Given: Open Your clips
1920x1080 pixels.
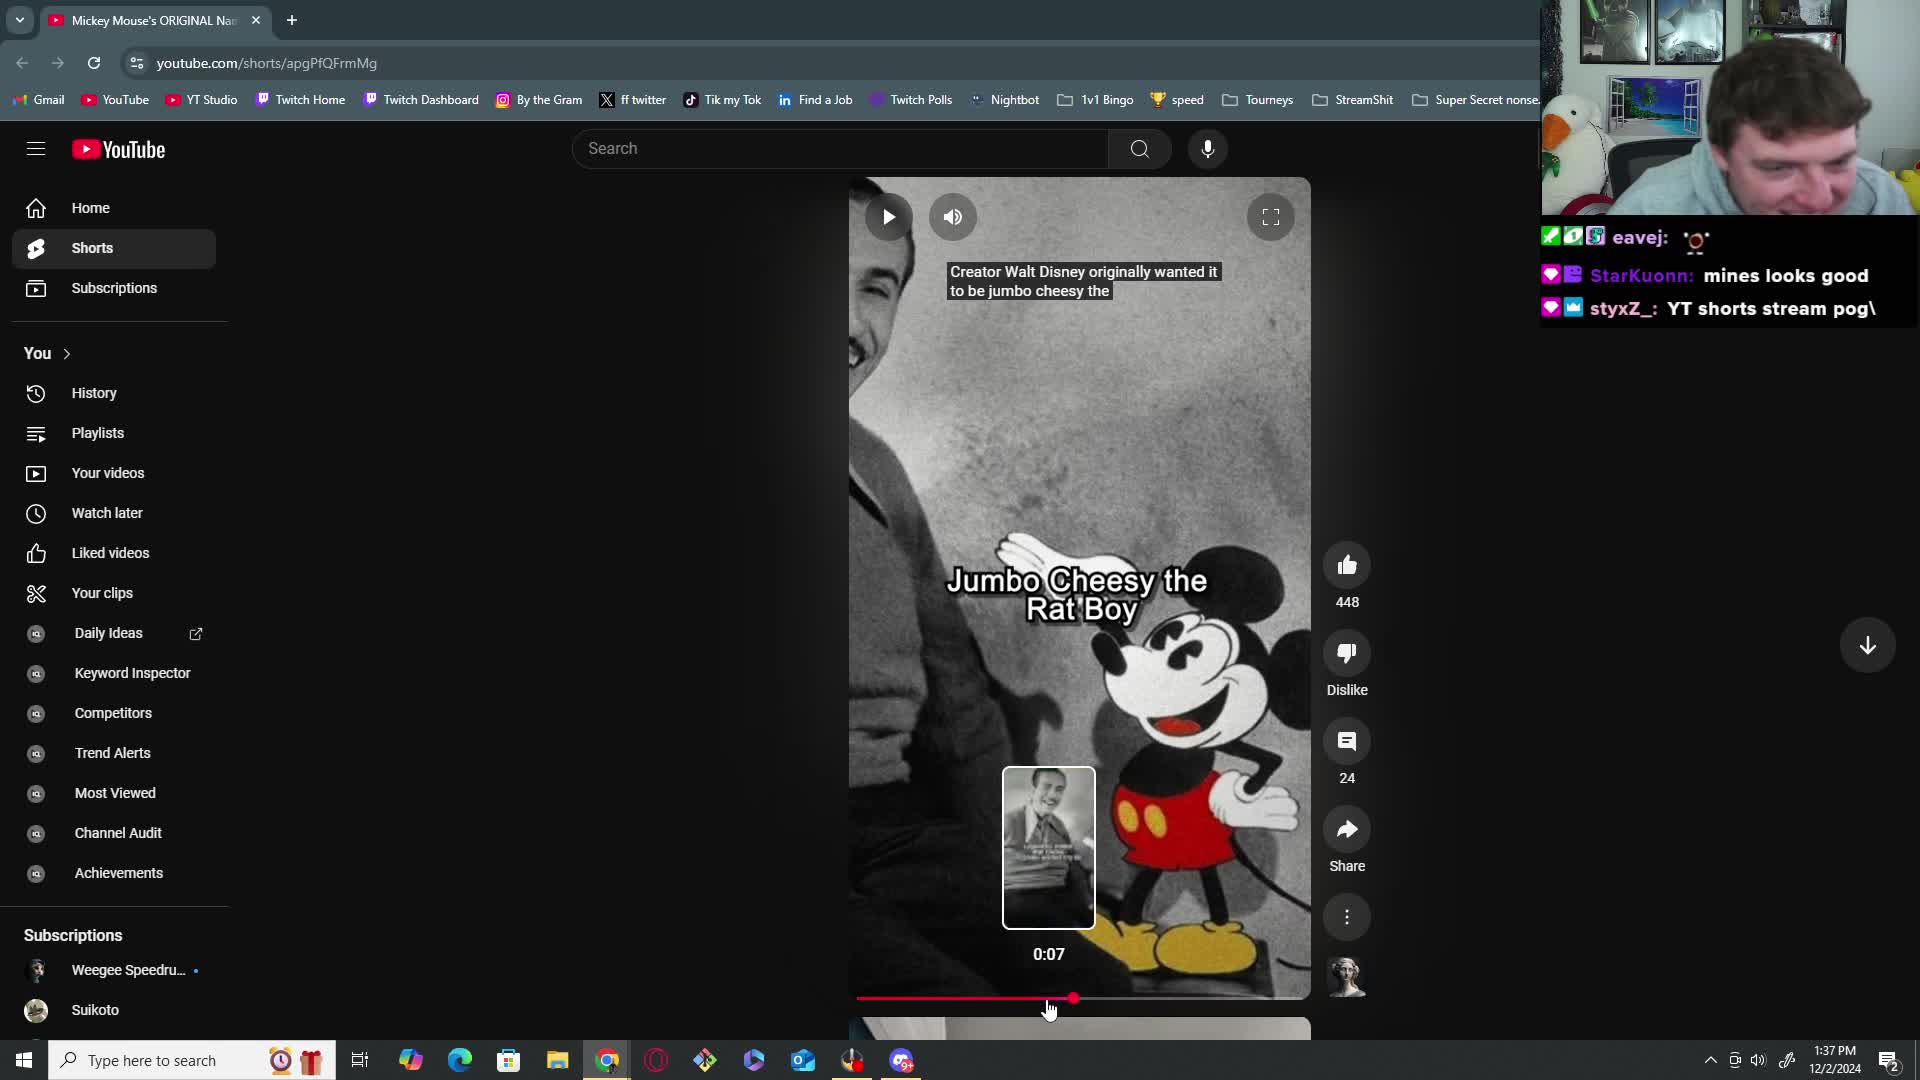Looking at the screenshot, I should coord(114,593).
